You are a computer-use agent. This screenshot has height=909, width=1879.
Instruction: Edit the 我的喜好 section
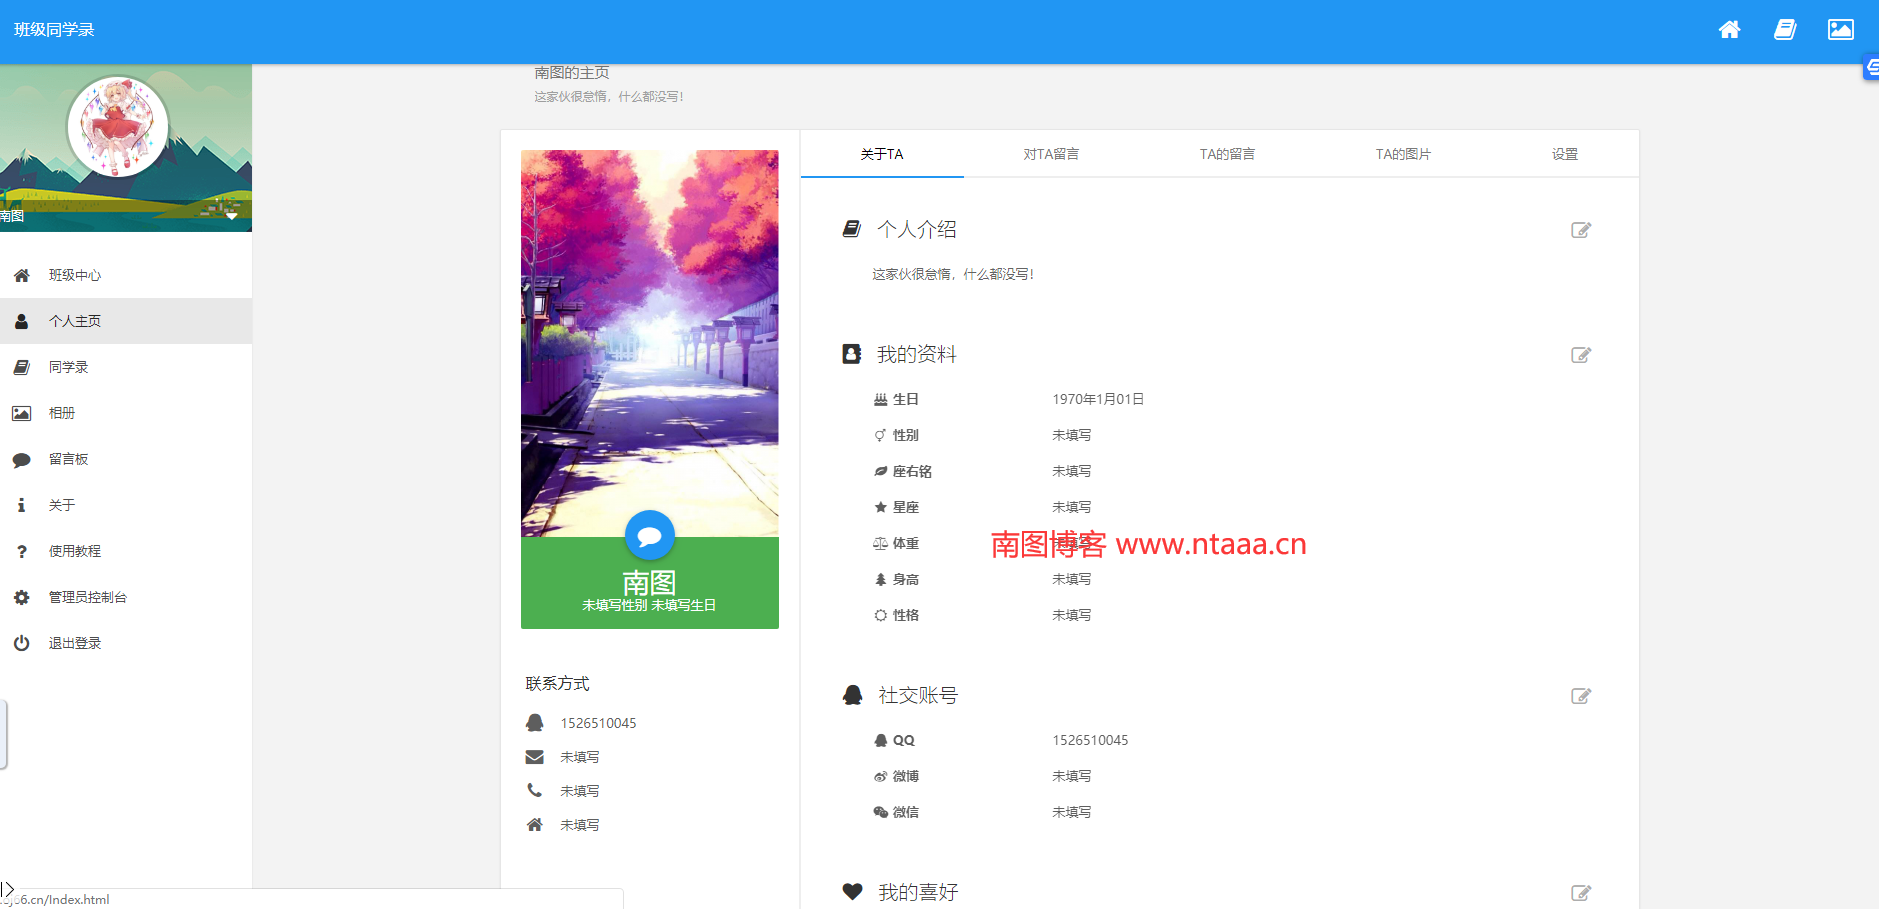pyautogui.click(x=1580, y=893)
